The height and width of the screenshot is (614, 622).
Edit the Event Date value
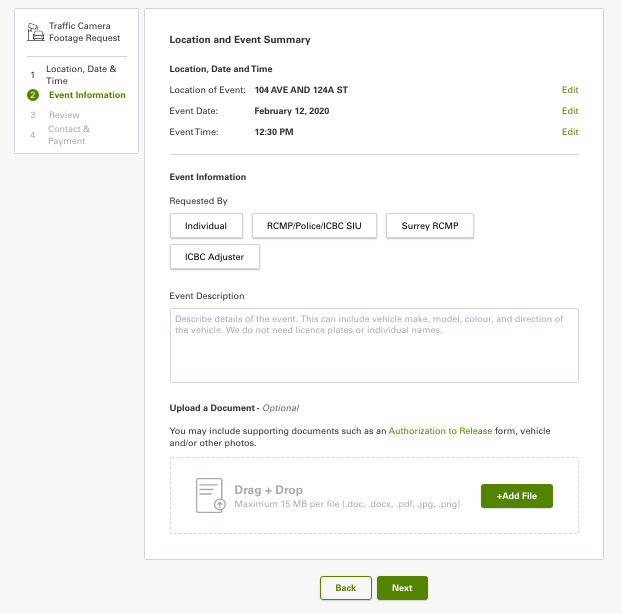point(569,111)
